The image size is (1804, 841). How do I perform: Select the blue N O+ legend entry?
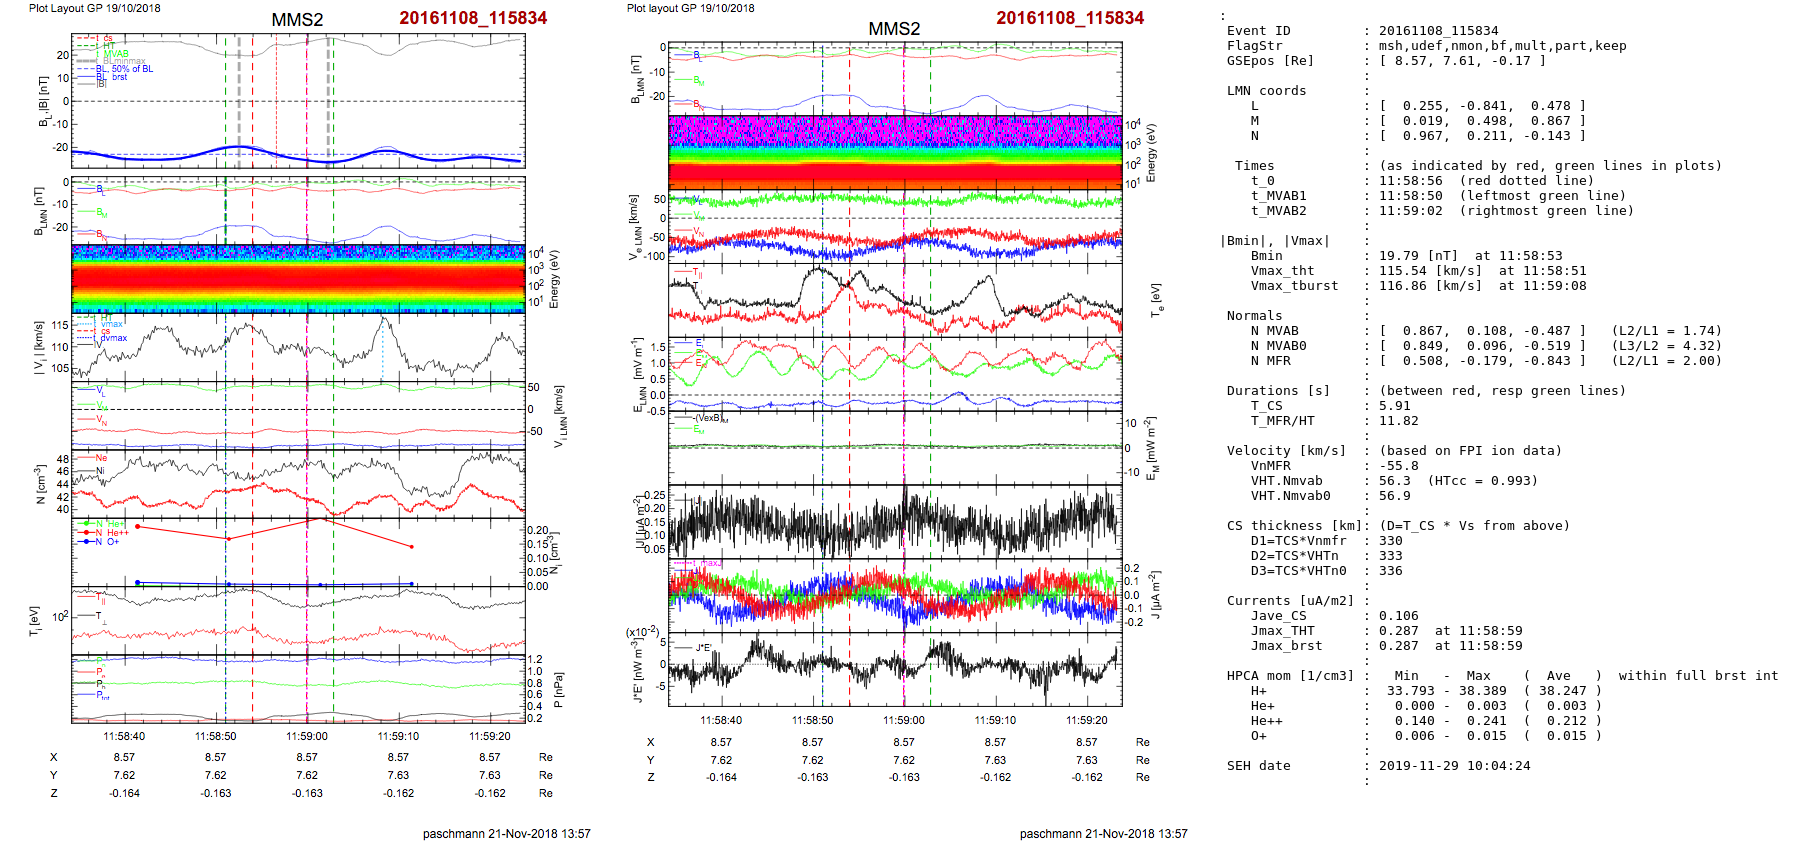[x=100, y=542]
